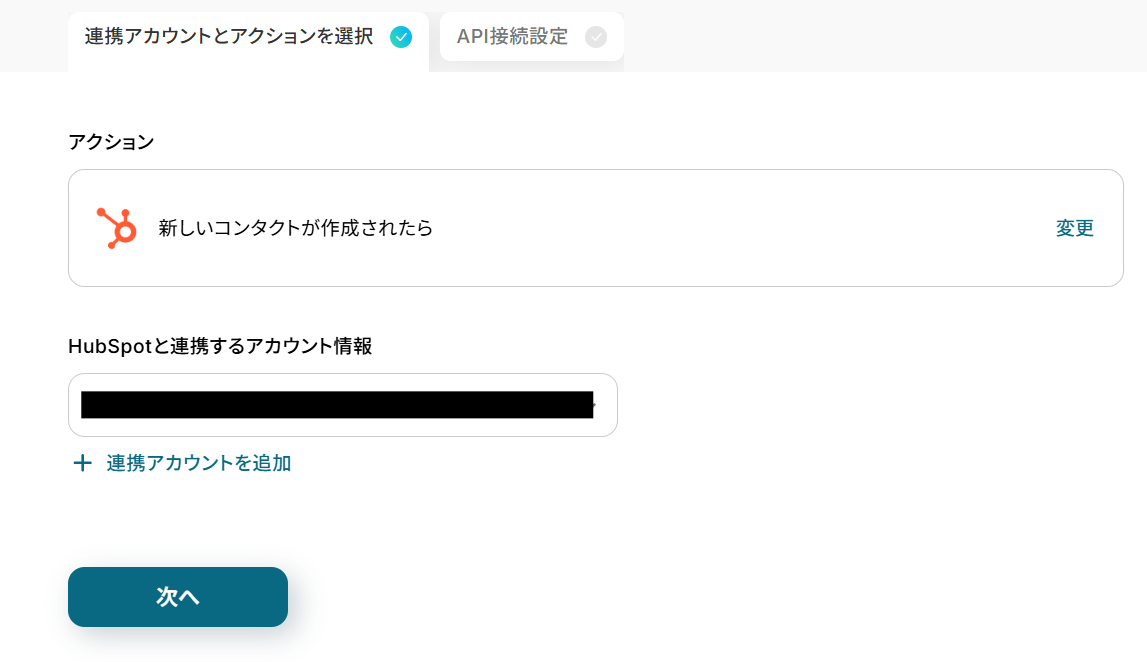Click the gray header strip right of the tabs

[x=880, y=35]
